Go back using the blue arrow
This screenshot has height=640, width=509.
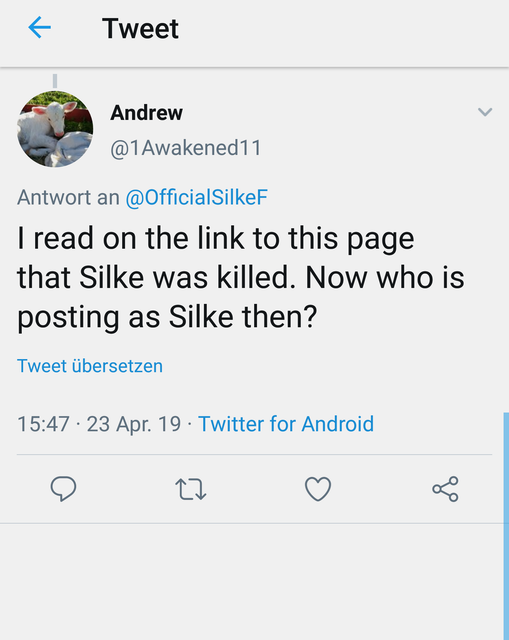[40, 27]
